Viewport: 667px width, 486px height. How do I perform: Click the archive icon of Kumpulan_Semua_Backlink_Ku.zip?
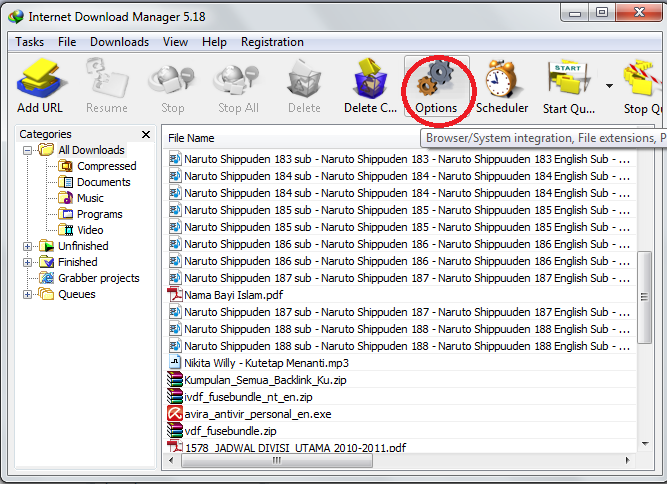[174, 380]
